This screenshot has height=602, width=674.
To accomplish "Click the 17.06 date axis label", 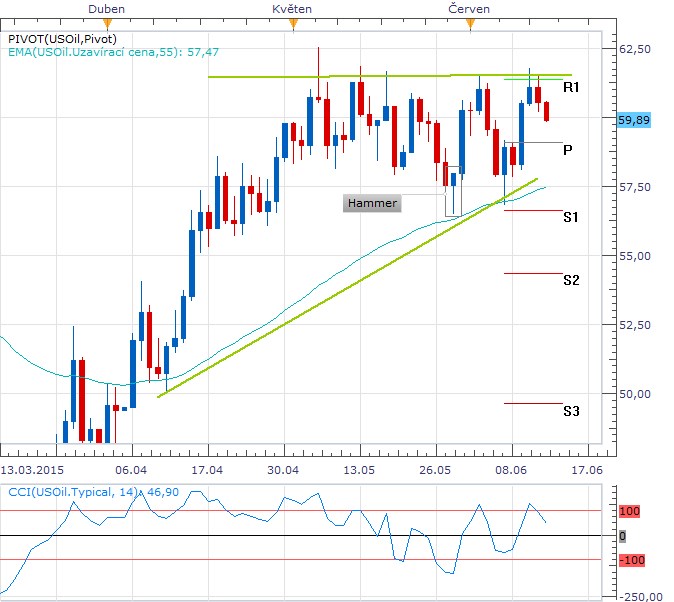I will [587, 470].
